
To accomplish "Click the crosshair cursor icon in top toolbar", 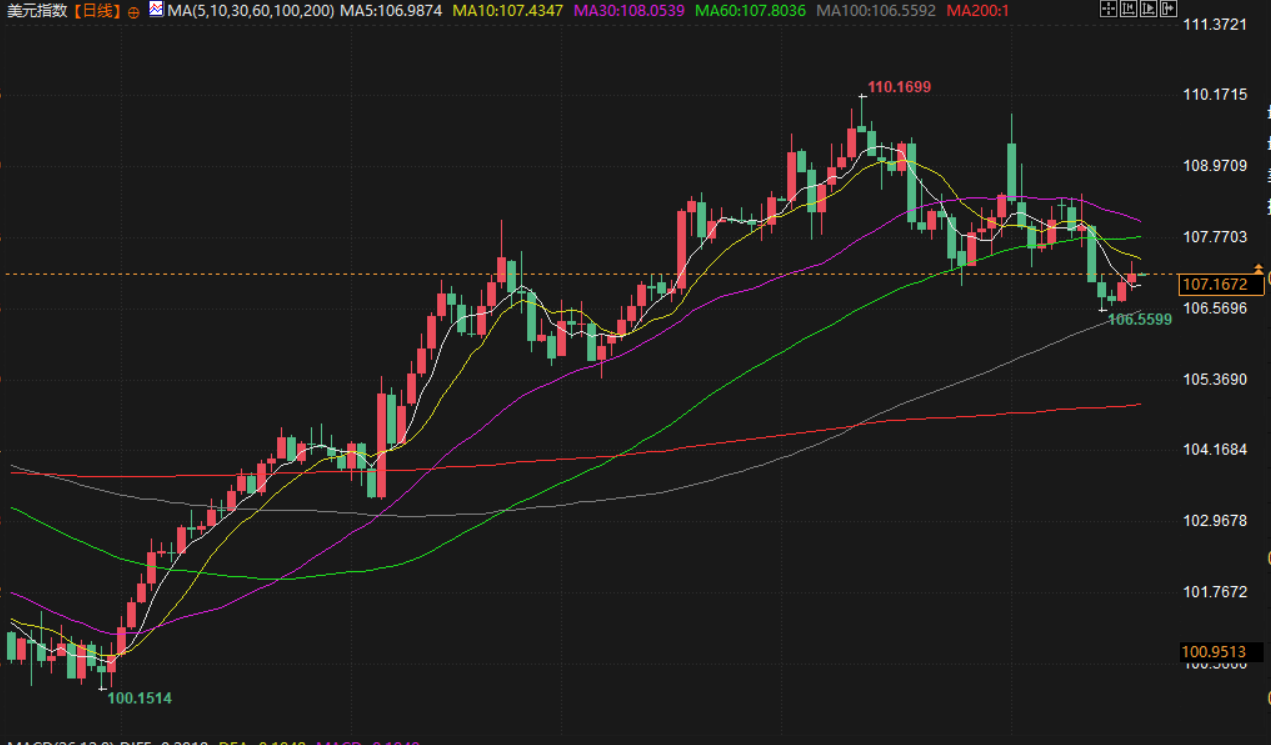I will tap(1107, 10).
